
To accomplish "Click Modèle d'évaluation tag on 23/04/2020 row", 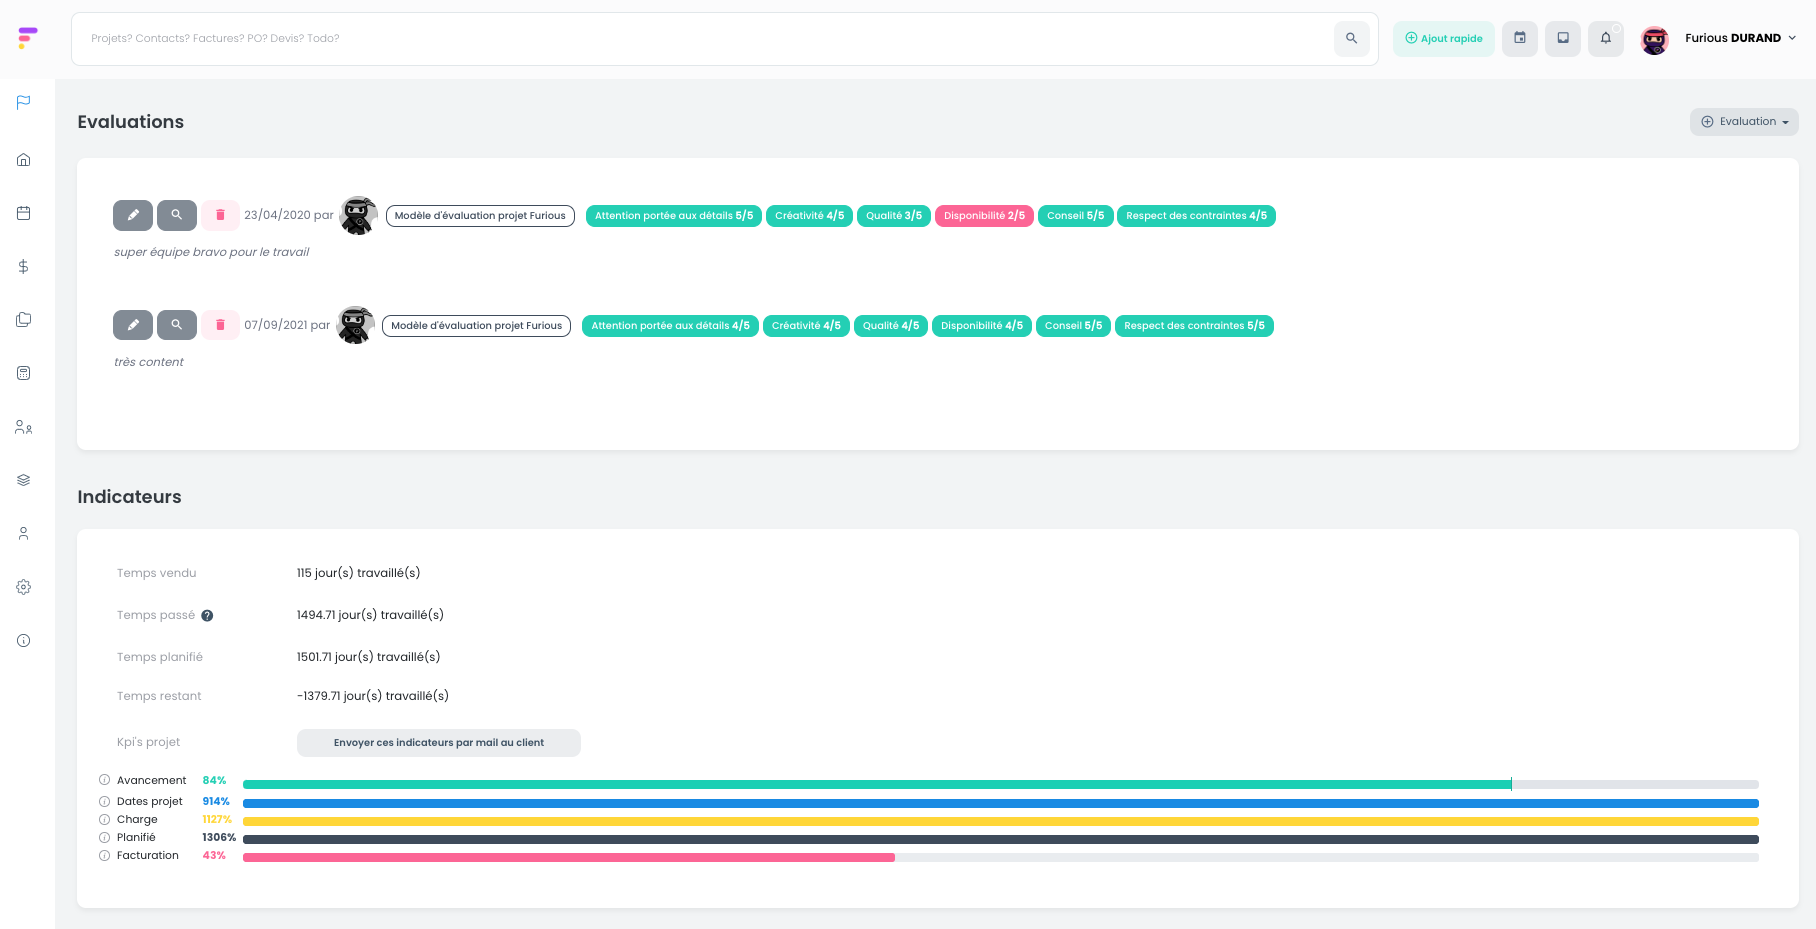I will tap(480, 216).
